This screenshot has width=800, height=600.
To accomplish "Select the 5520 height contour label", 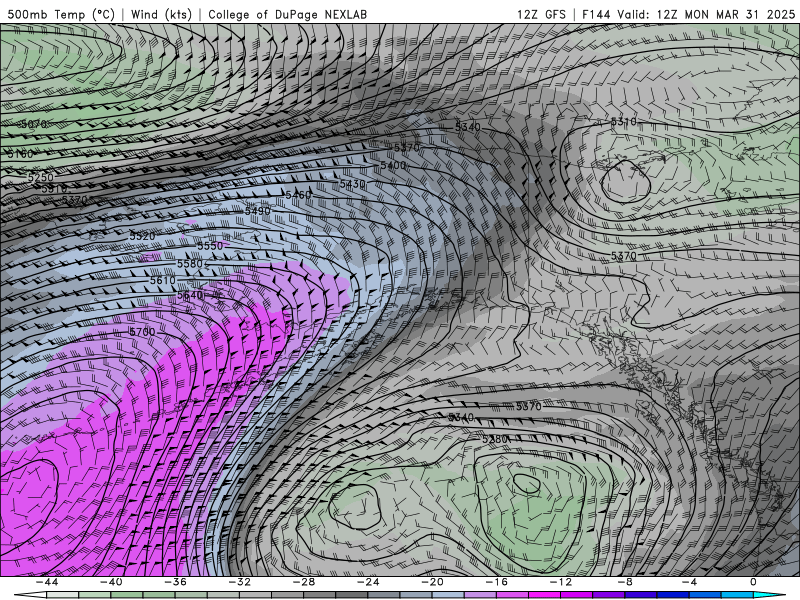I will click(142, 236).
